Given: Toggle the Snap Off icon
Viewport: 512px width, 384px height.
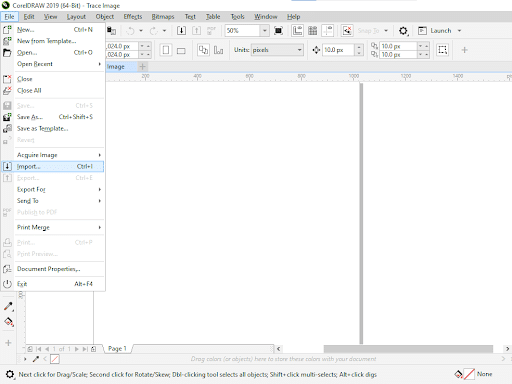Looking at the screenshot, I should point(347,31).
